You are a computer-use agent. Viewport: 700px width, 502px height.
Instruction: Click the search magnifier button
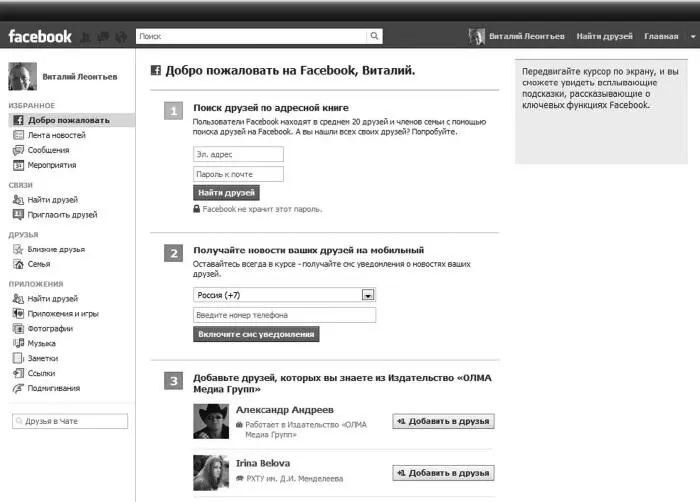coord(374,36)
